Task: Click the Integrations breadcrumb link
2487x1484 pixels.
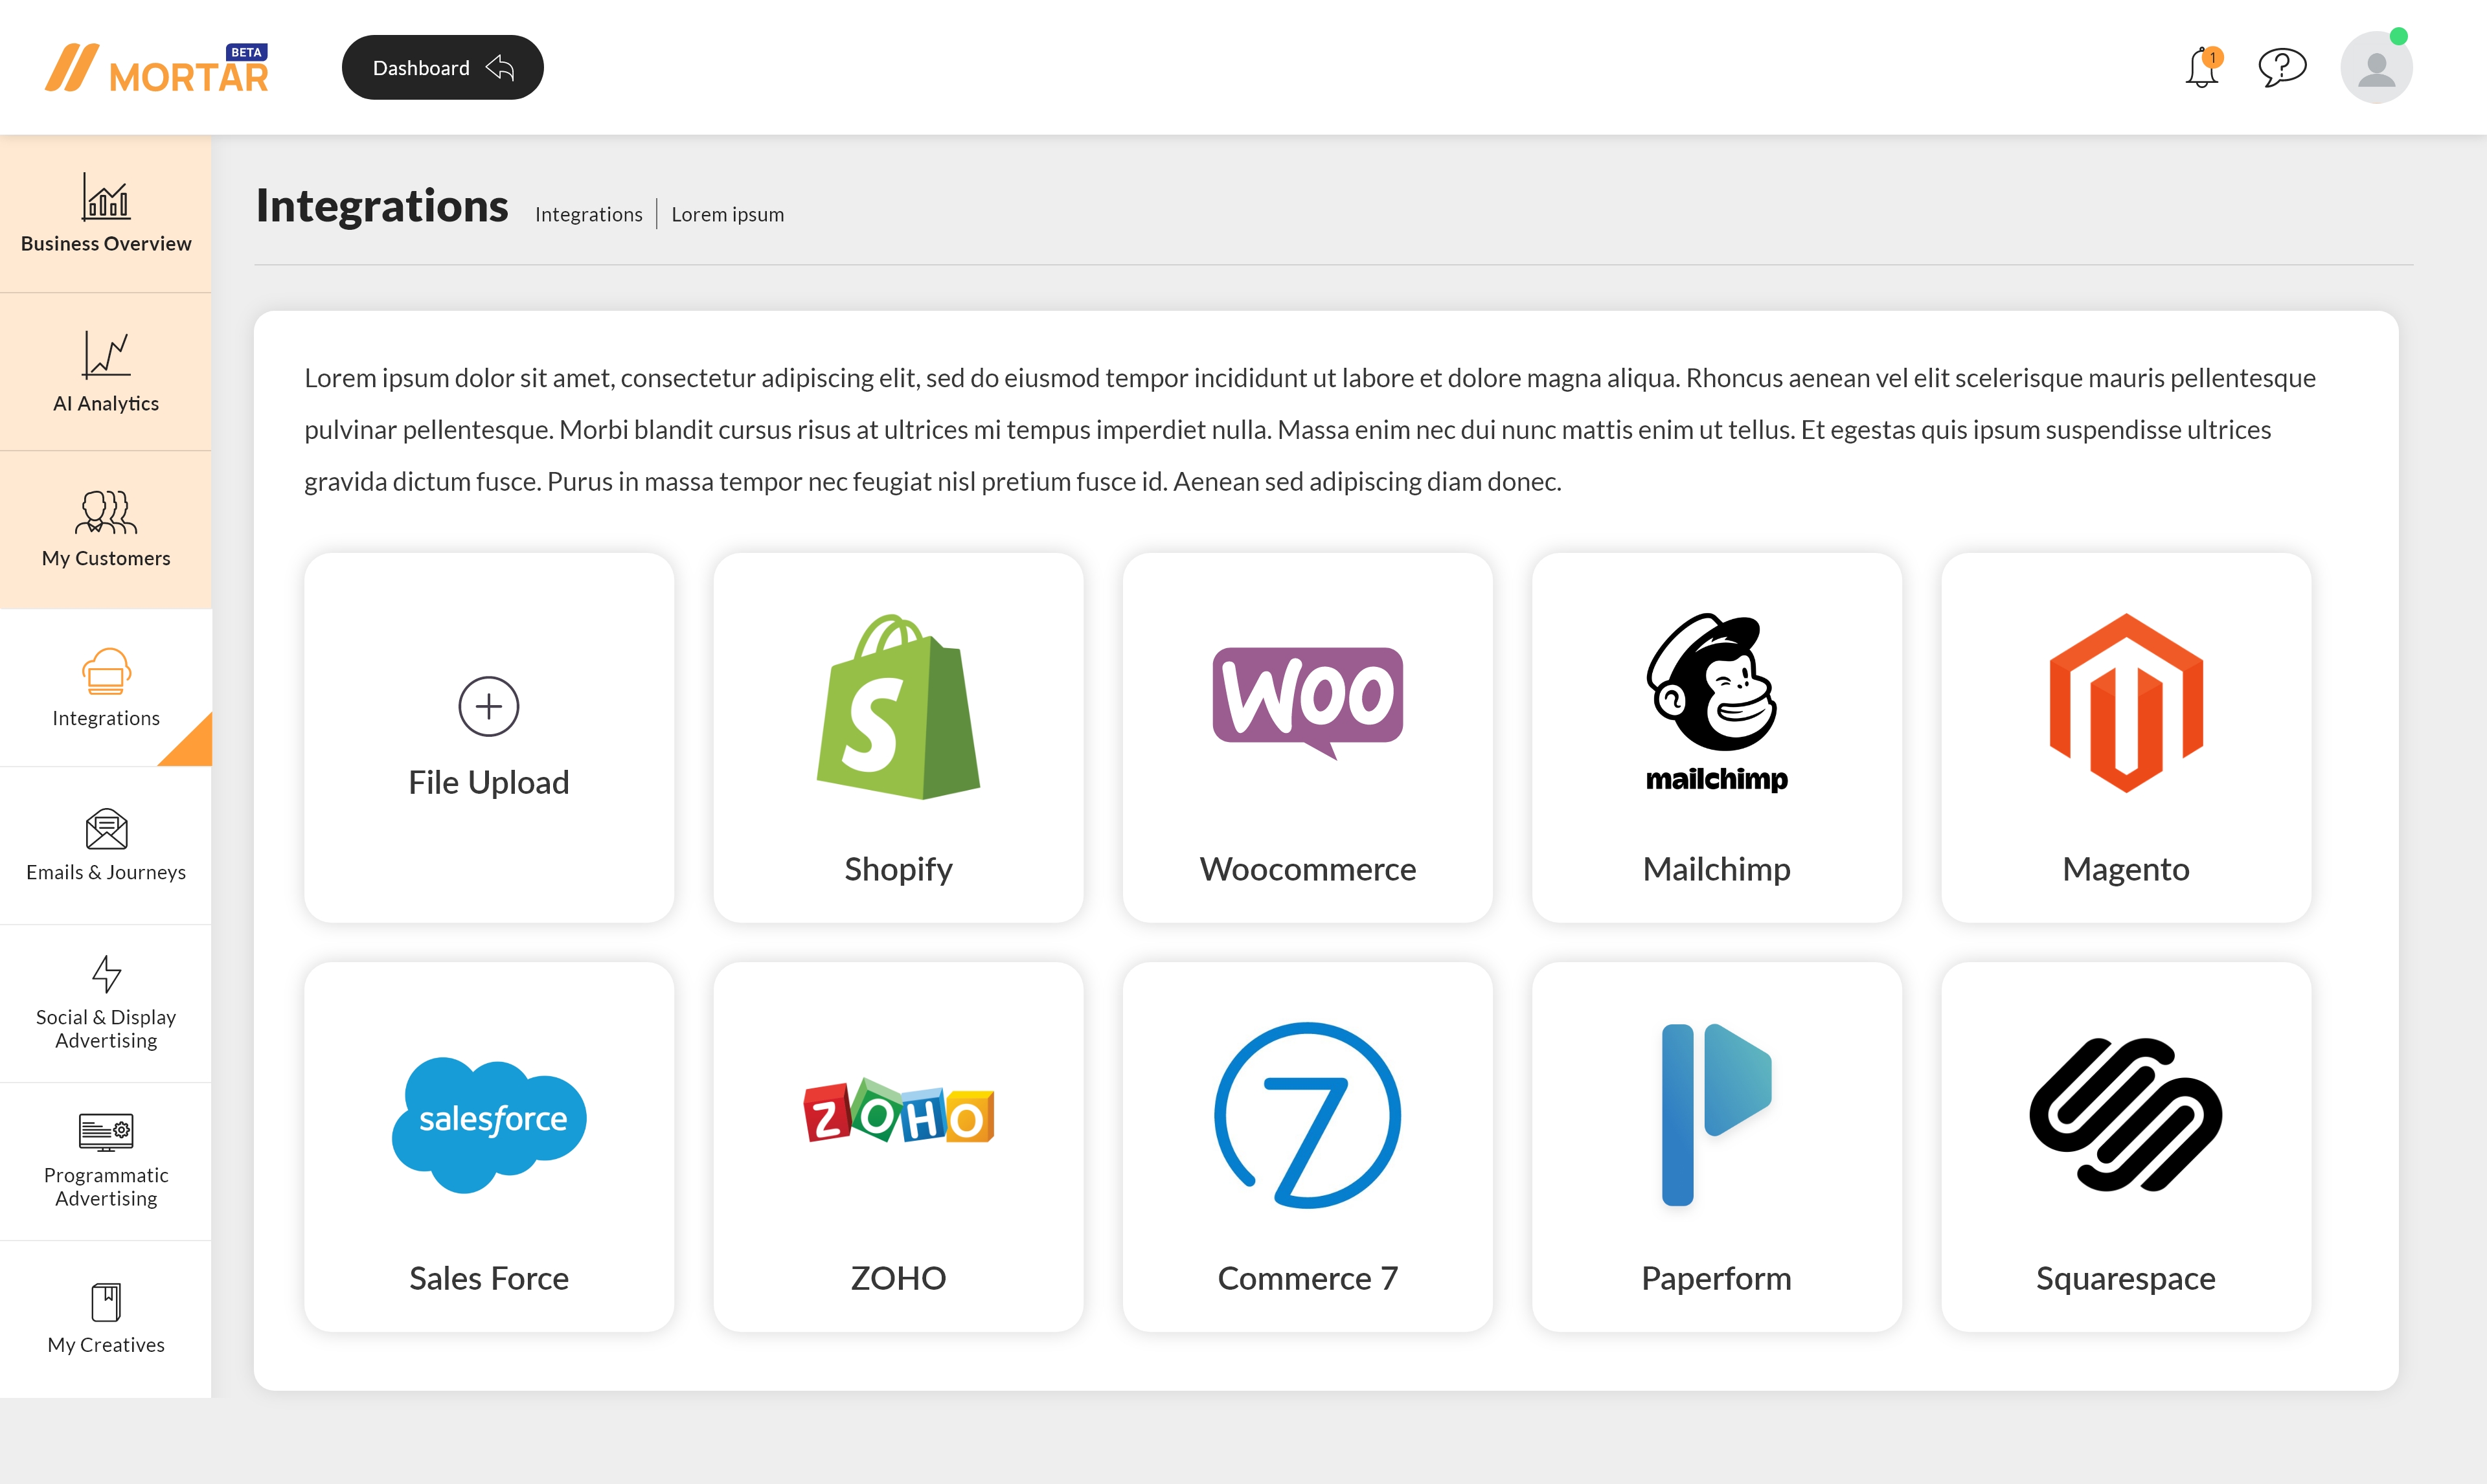Action: [588, 214]
